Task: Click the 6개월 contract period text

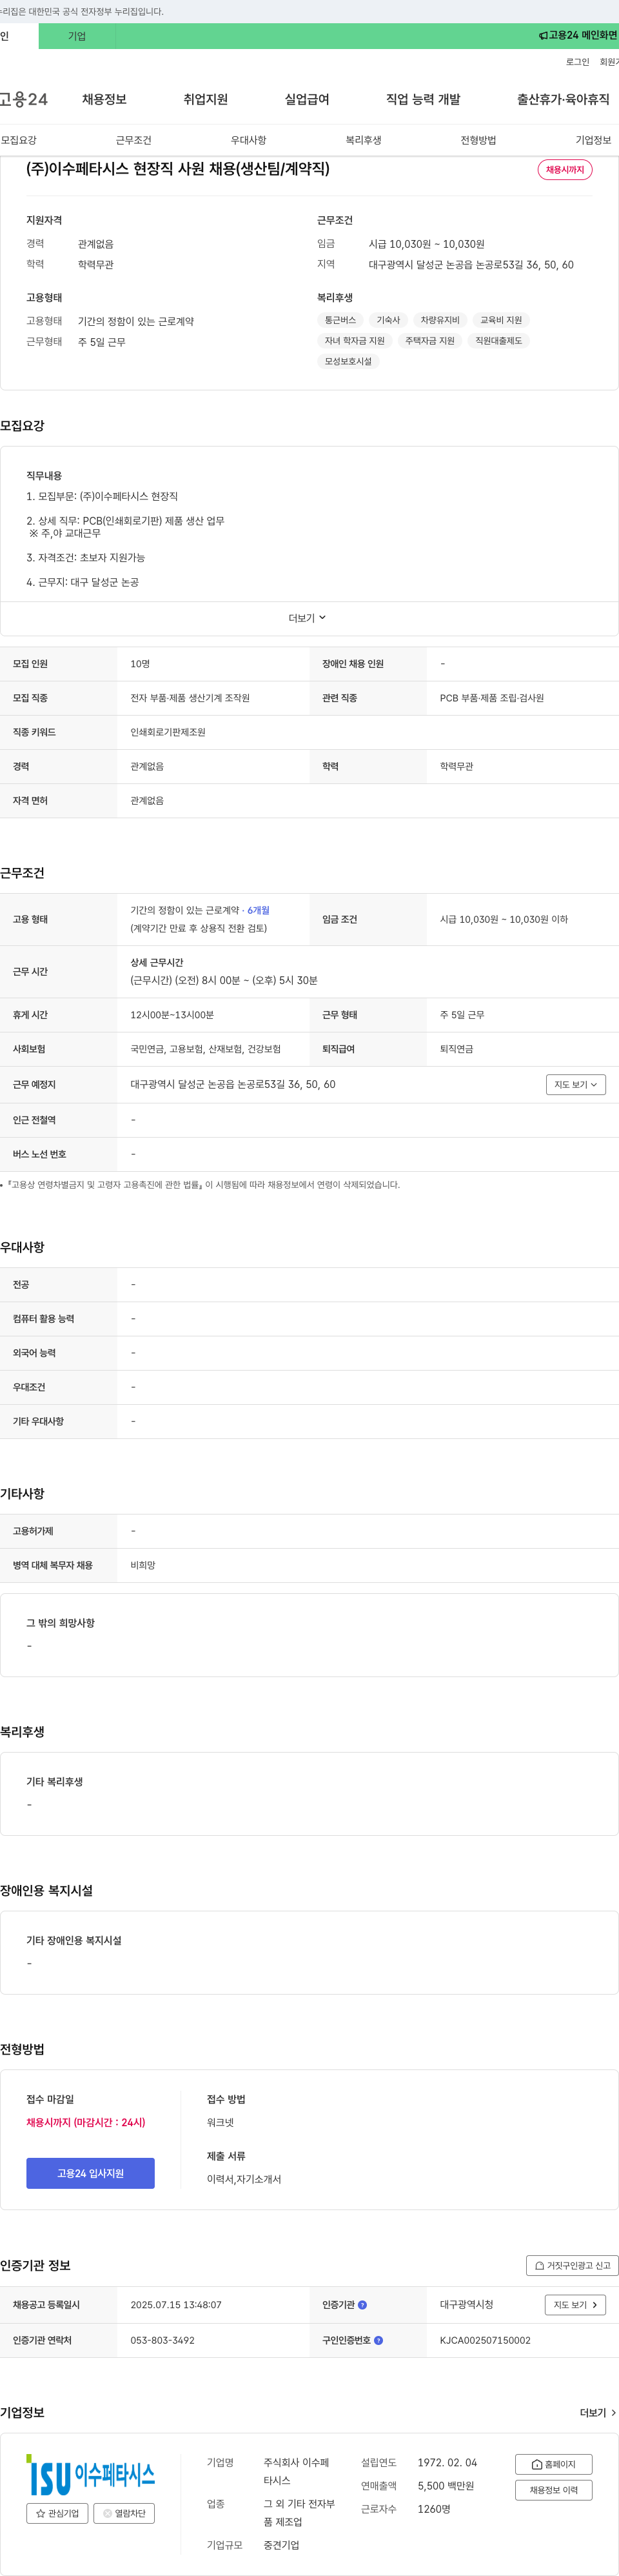Action: [258, 910]
